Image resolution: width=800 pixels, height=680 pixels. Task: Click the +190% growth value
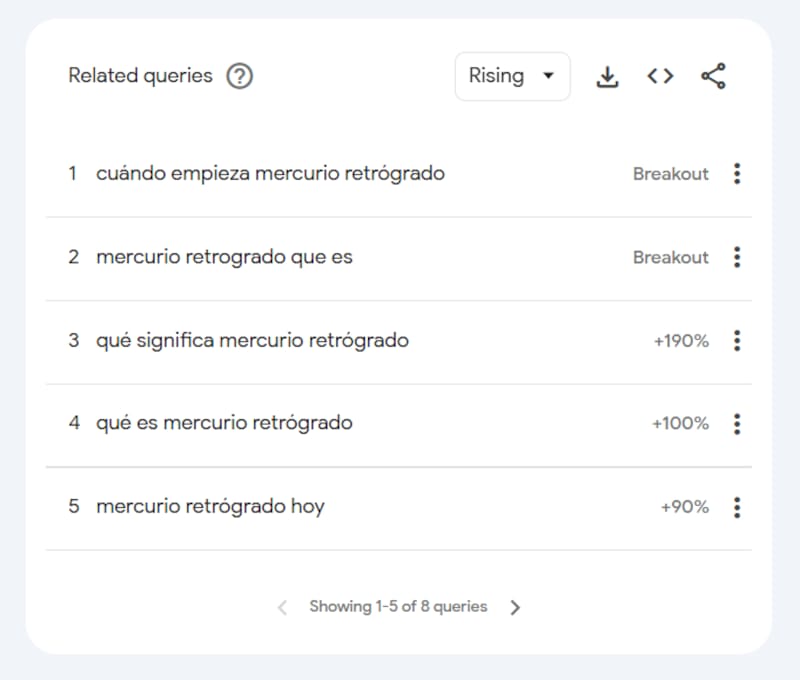pos(681,341)
